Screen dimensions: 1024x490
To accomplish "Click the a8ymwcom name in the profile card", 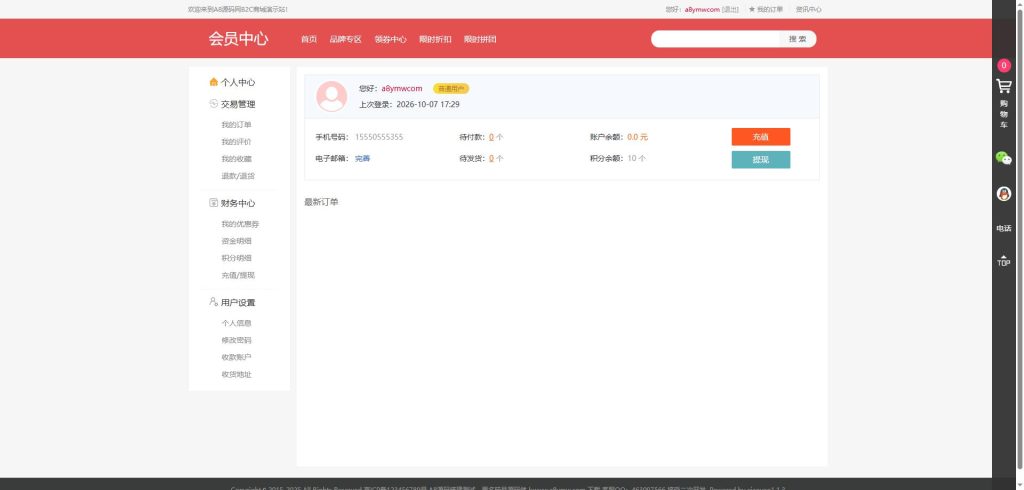I will (x=402, y=88).
